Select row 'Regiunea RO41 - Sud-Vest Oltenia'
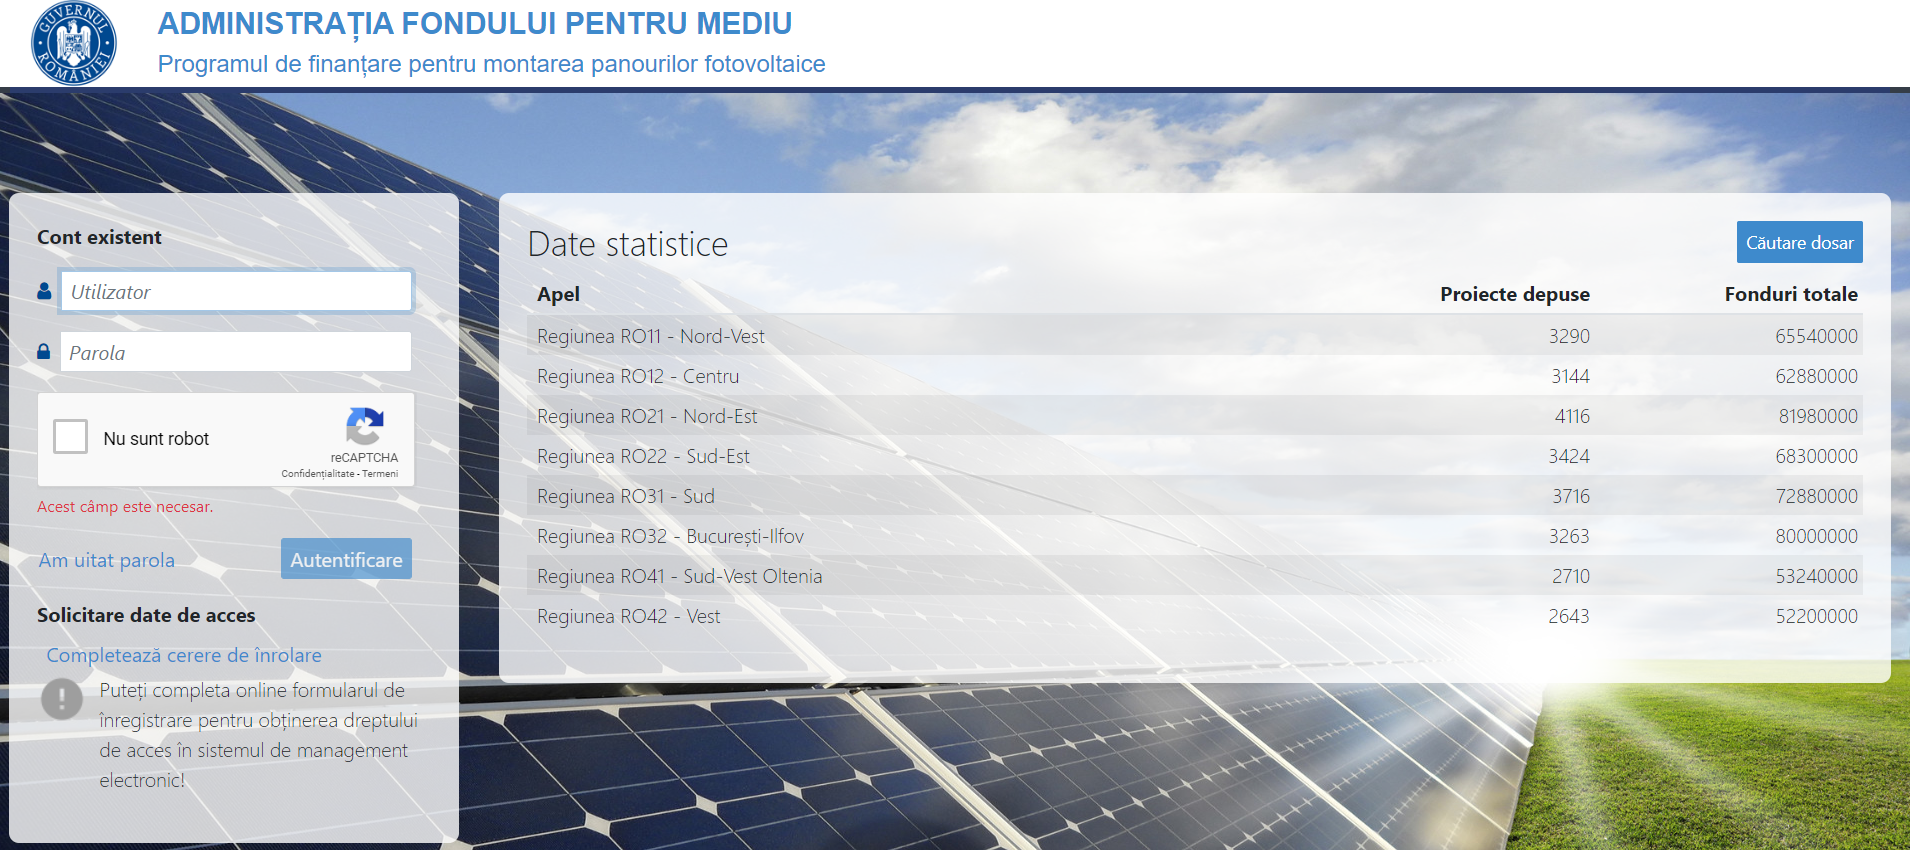The height and width of the screenshot is (850, 1910). (x=1195, y=576)
